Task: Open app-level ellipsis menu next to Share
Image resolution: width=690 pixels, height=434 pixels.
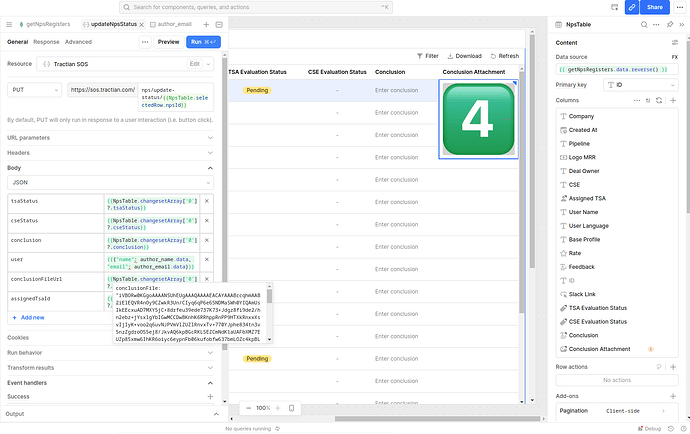Action: click(679, 7)
